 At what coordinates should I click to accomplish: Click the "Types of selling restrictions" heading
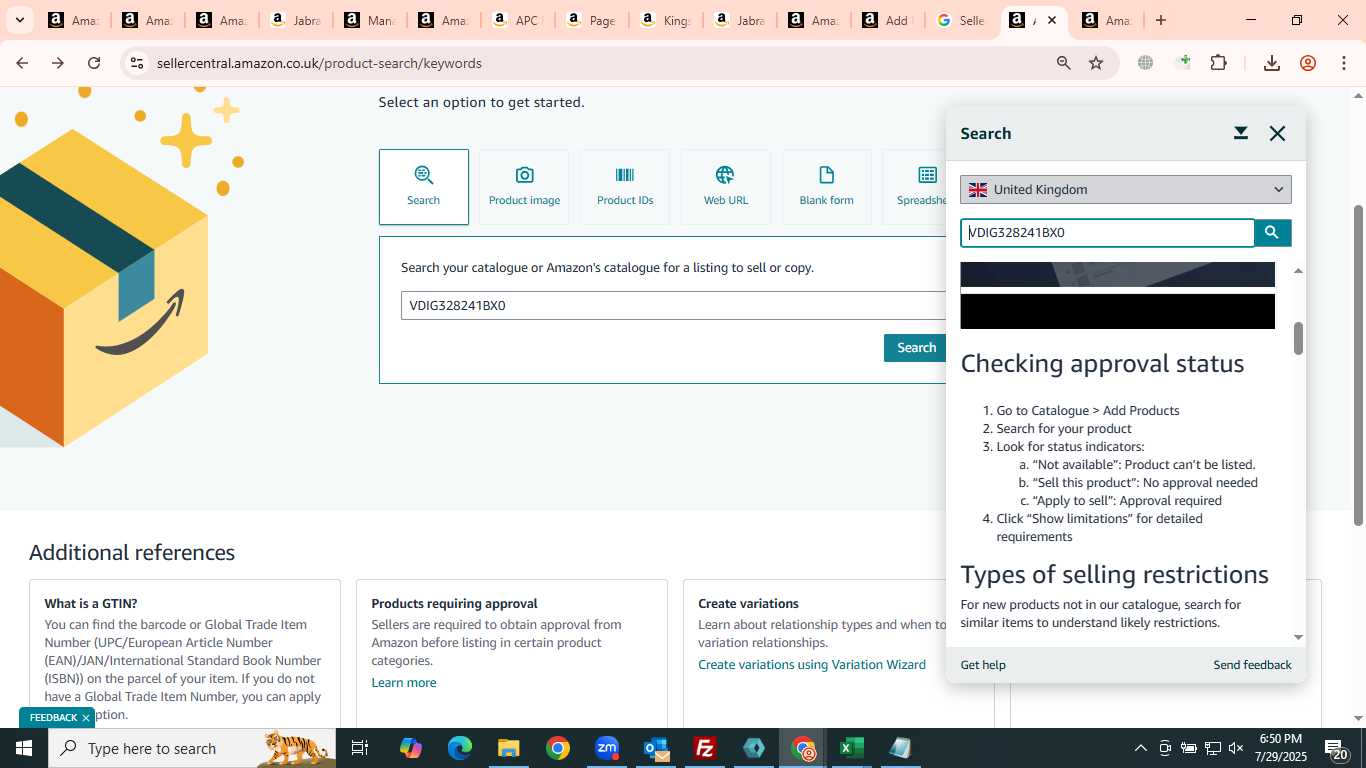coord(1114,574)
